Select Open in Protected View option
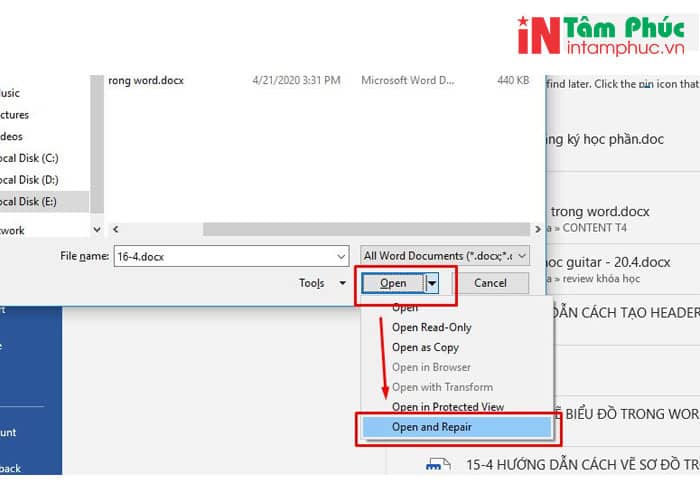The width and height of the screenshot is (700, 500). tap(448, 407)
